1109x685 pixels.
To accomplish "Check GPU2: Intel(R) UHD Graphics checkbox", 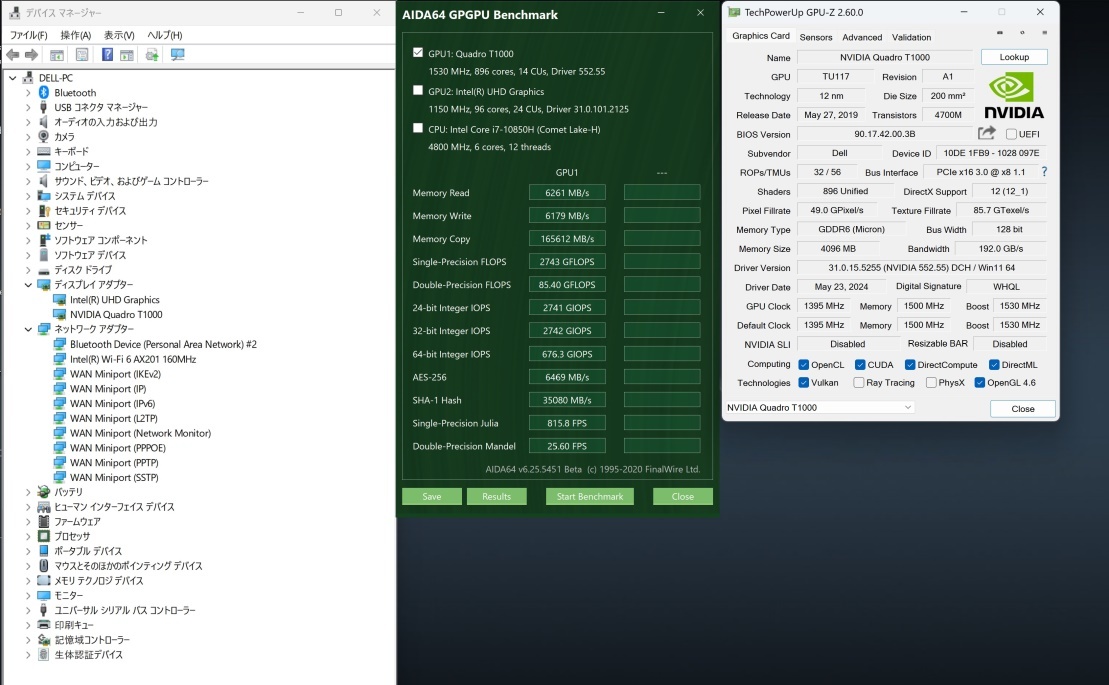I will pos(418,90).
